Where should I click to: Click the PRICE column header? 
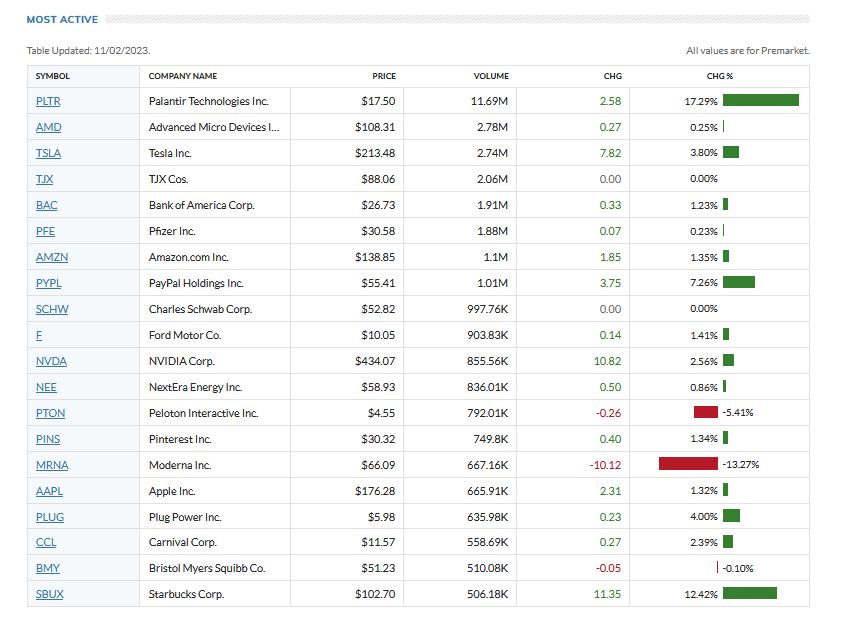pyautogui.click(x=384, y=76)
